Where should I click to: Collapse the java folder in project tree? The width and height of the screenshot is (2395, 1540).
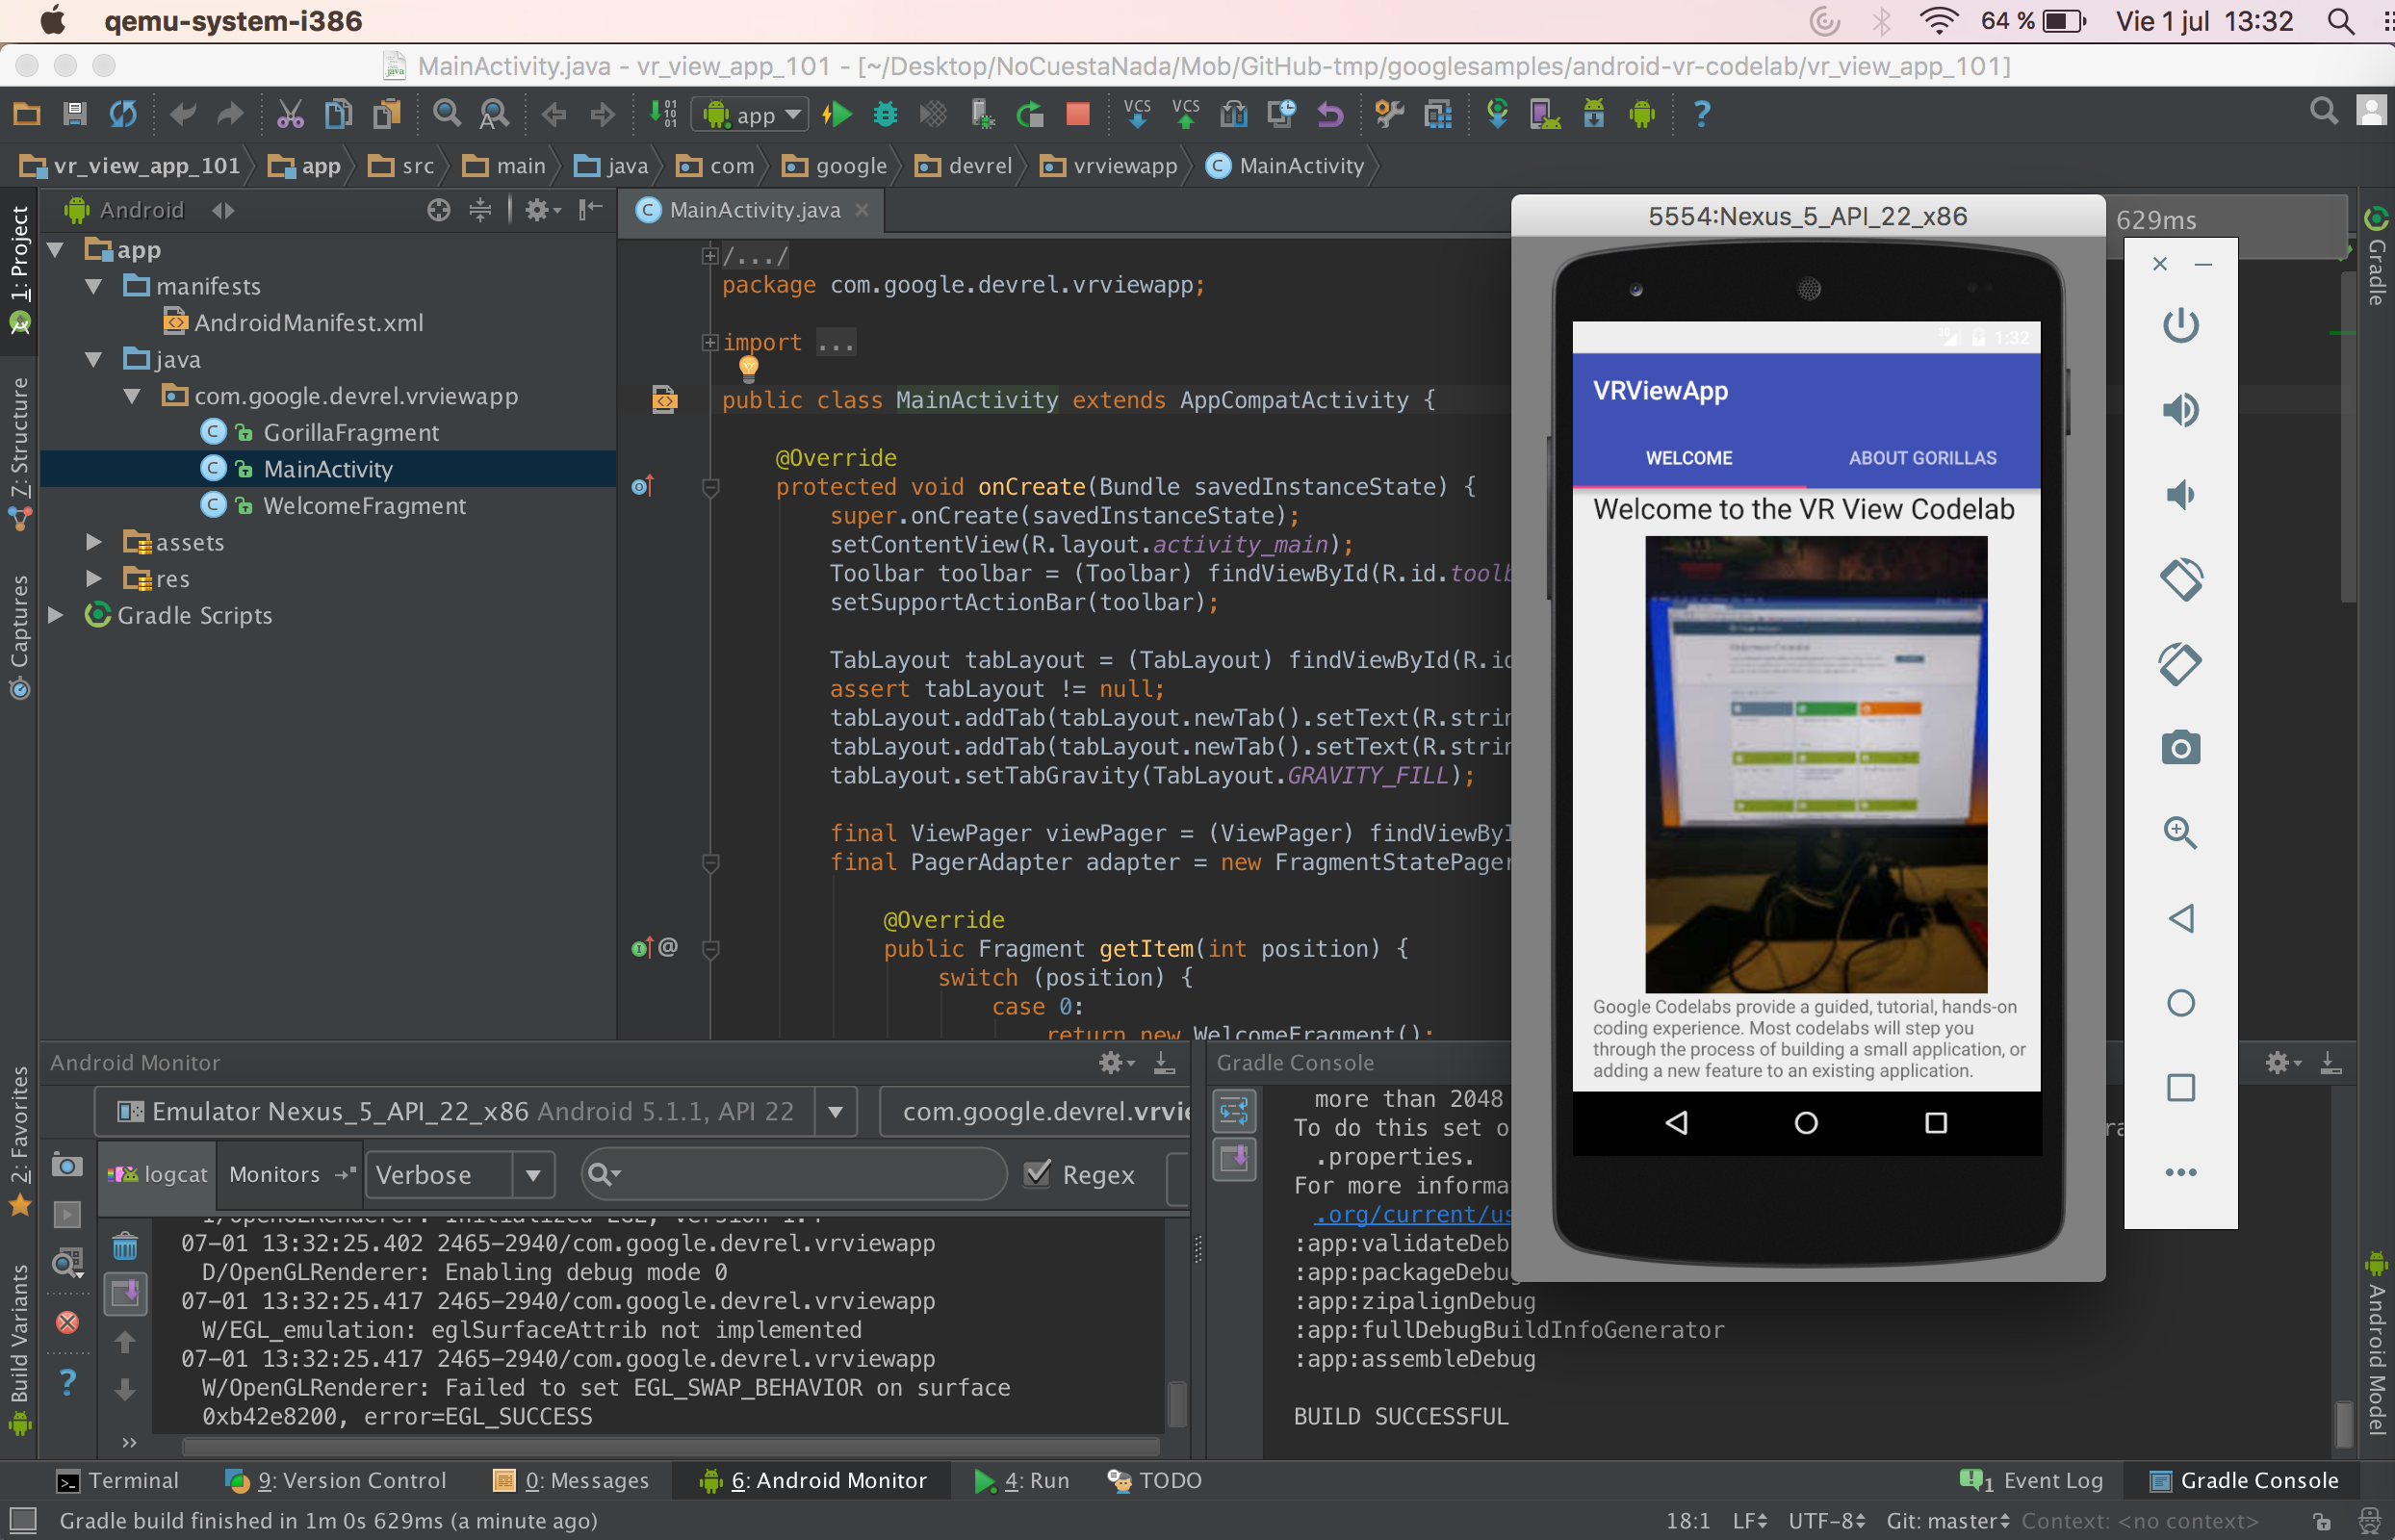[94, 359]
